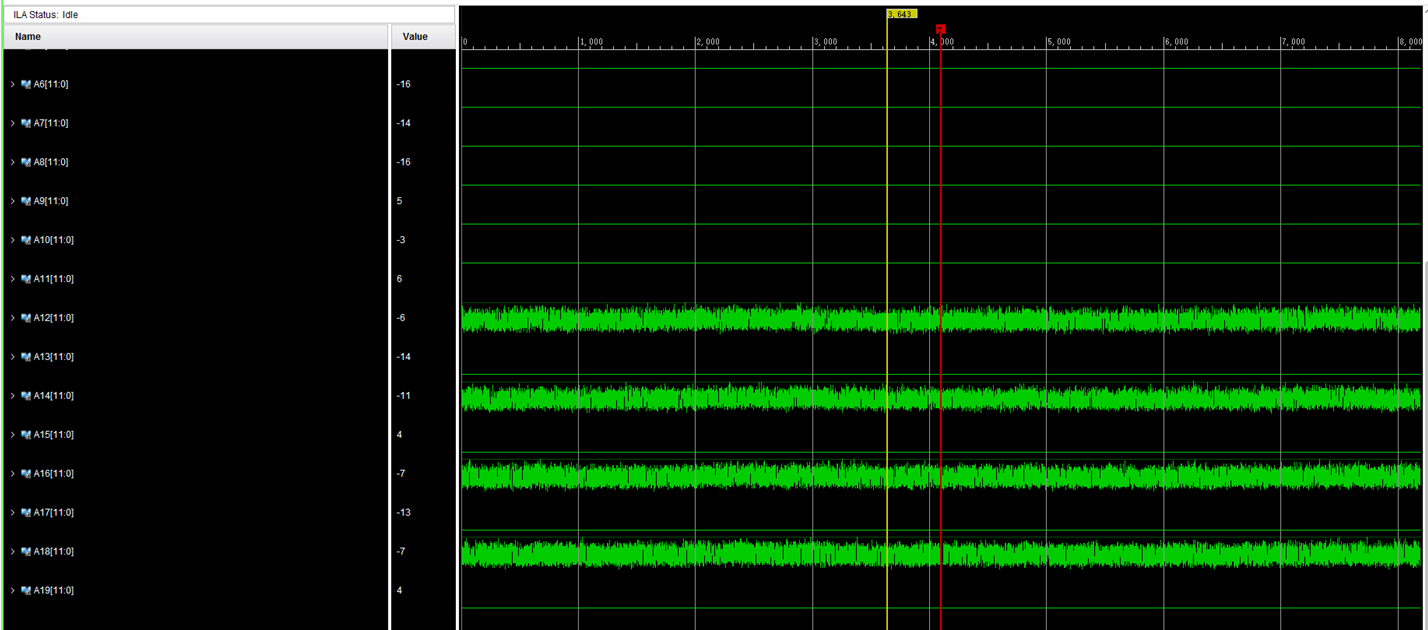Select the A14[11:0] signal name
The height and width of the screenshot is (630, 1428).
tap(54, 397)
